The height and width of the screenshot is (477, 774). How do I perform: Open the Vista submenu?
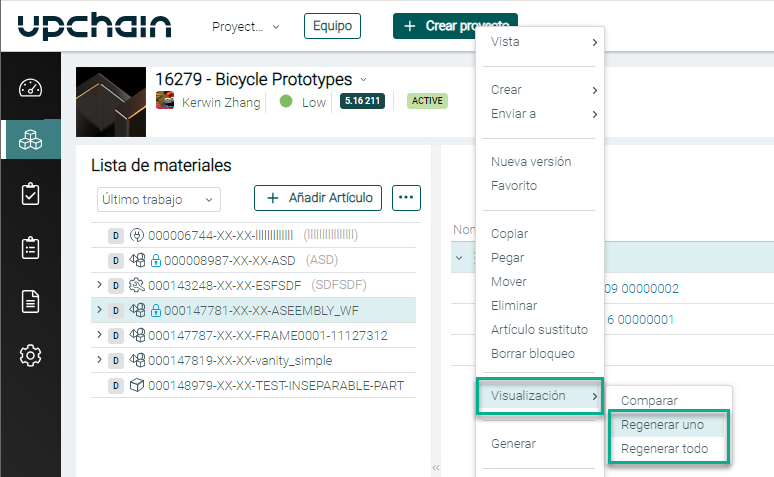[x=540, y=42]
